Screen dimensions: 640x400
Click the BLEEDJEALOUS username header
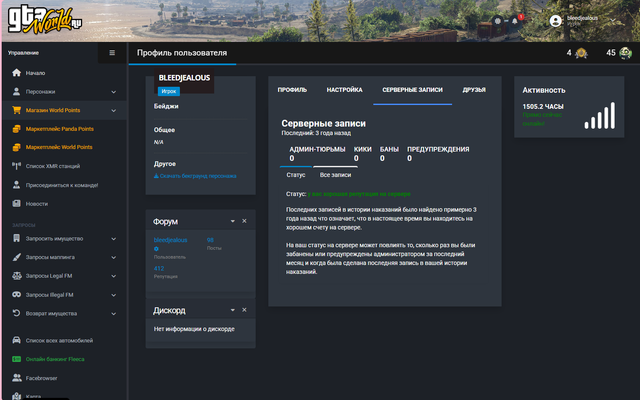tap(184, 78)
